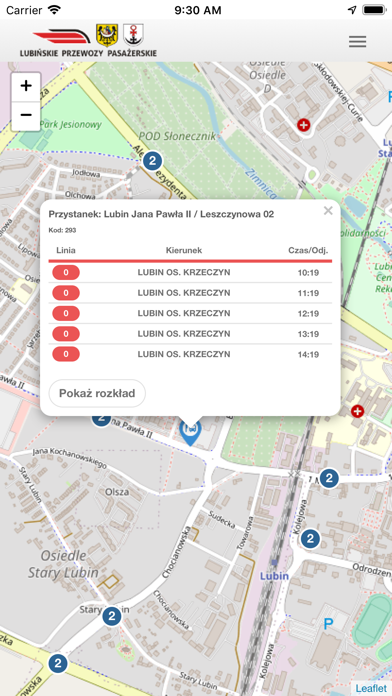
Task: Select line 0 badge for 12:19 departure
Action: coord(66,313)
